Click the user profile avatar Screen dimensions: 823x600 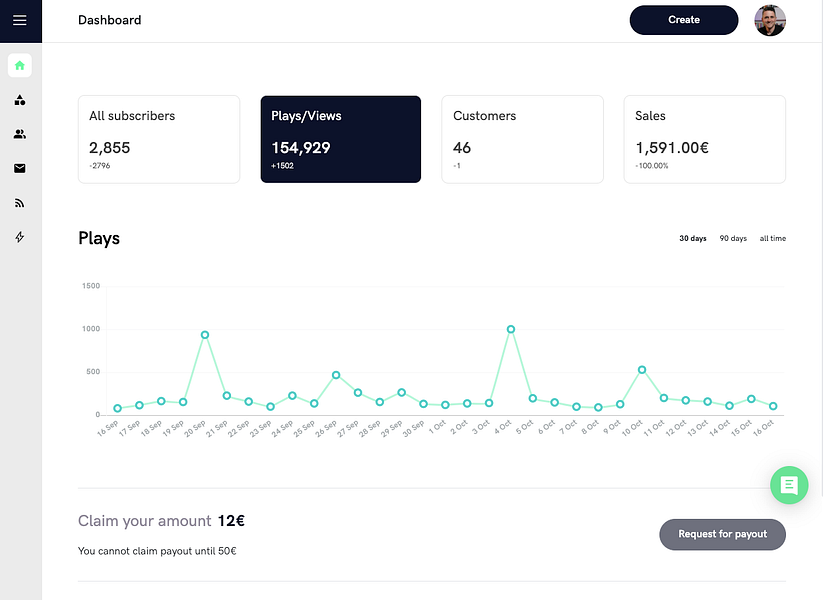[770, 20]
